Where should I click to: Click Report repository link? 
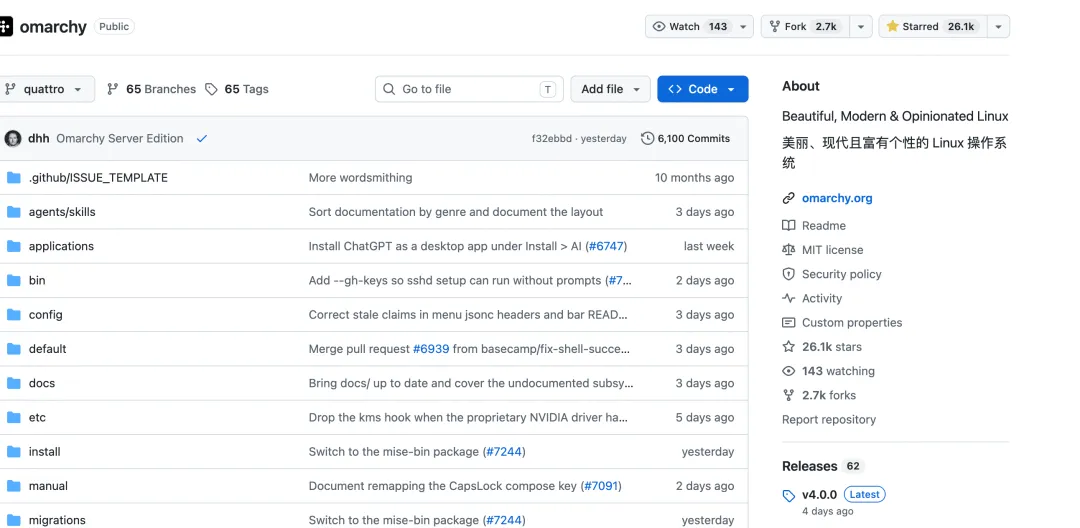[829, 419]
